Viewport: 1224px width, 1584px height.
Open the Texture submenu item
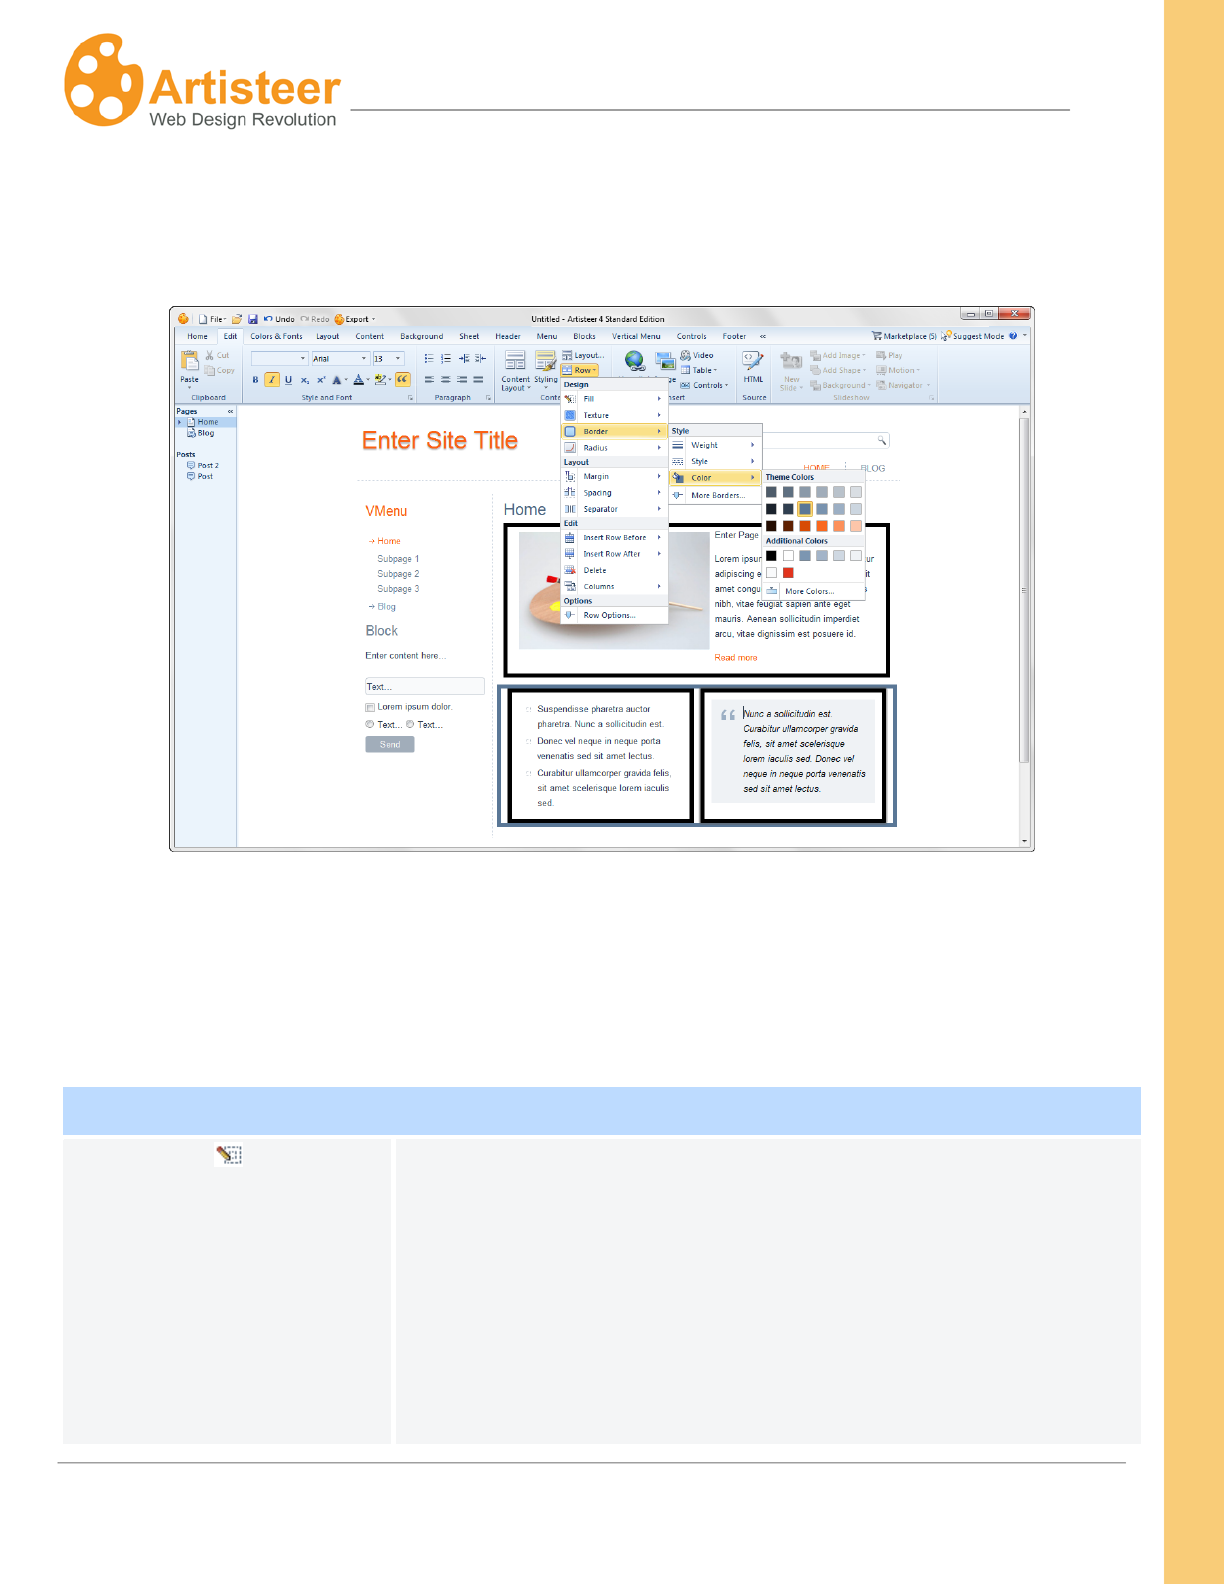click(x=614, y=415)
